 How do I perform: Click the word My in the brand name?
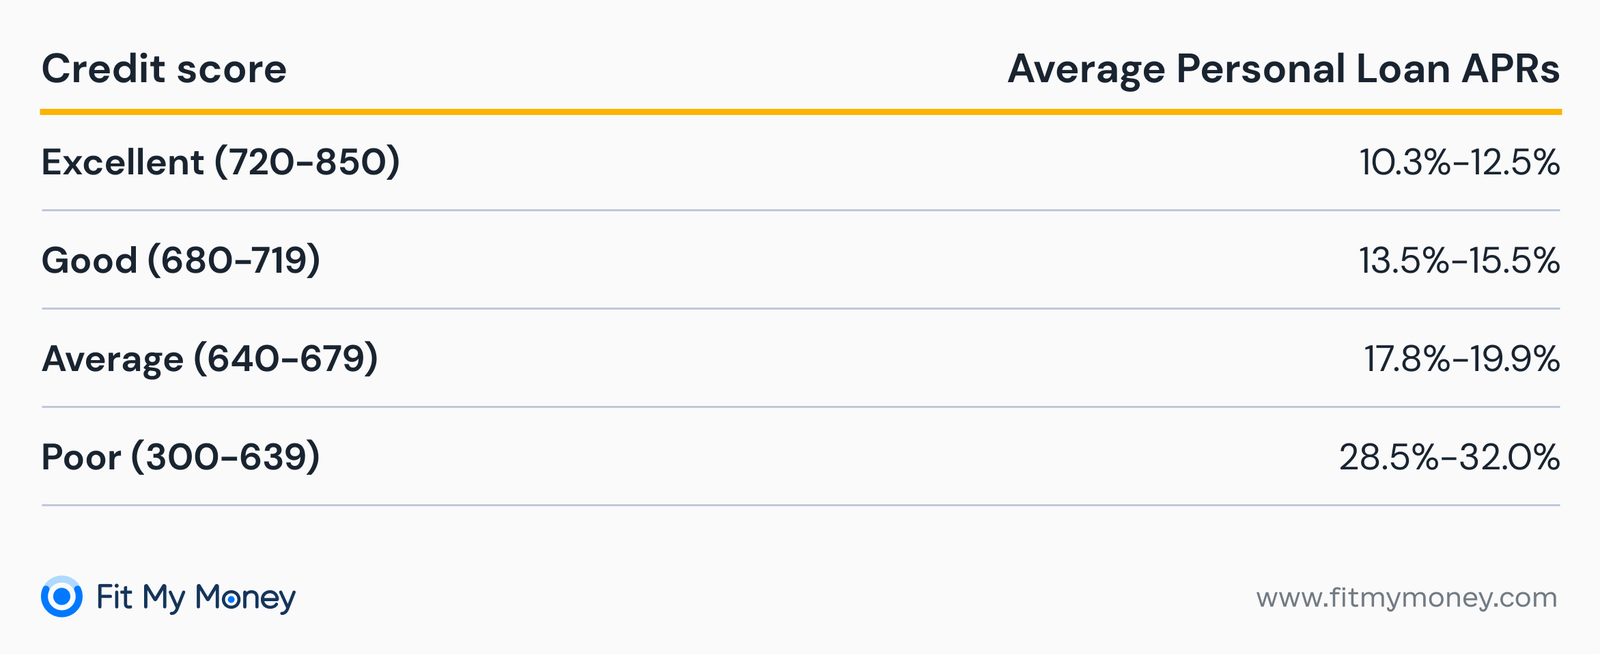pyautogui.click(x=163, y=598)
